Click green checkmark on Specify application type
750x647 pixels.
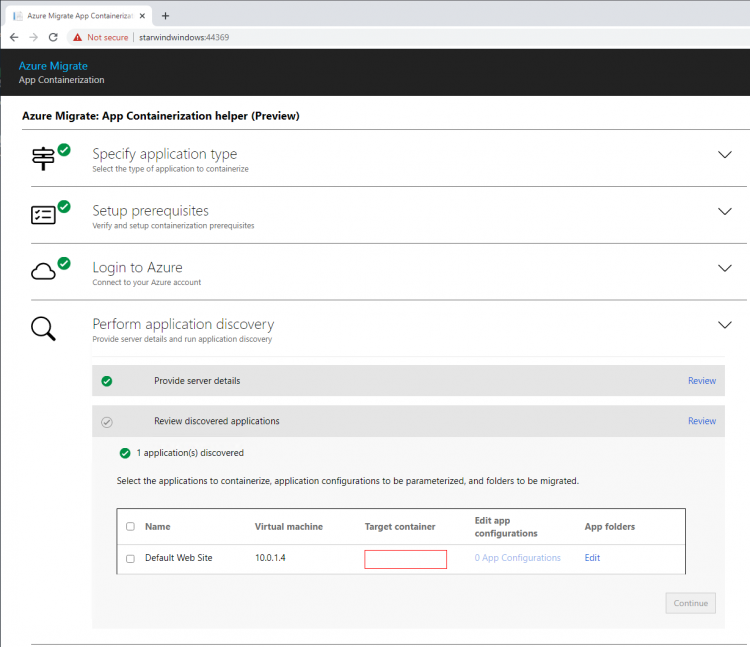click(64, 150)
